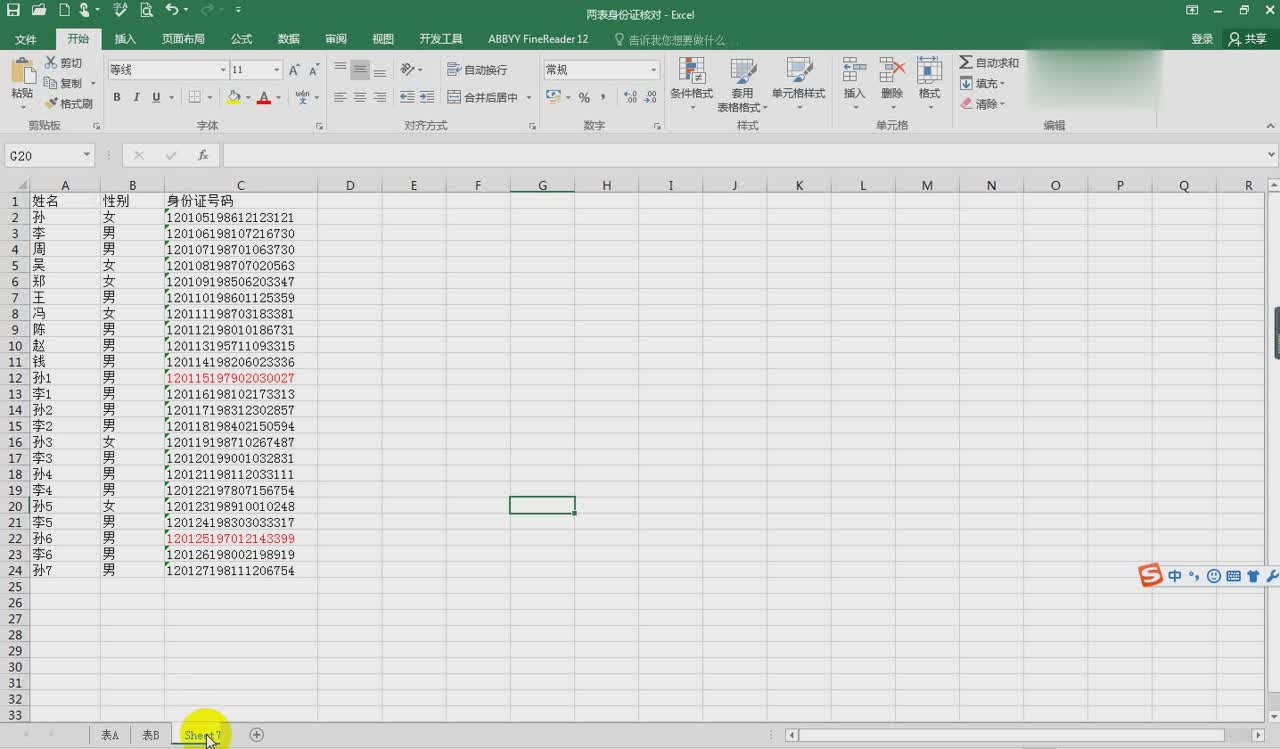This screenshot has height=749, width=1280.
Task: Switch to Formulas (公式) tab
Action: [241, 39]
